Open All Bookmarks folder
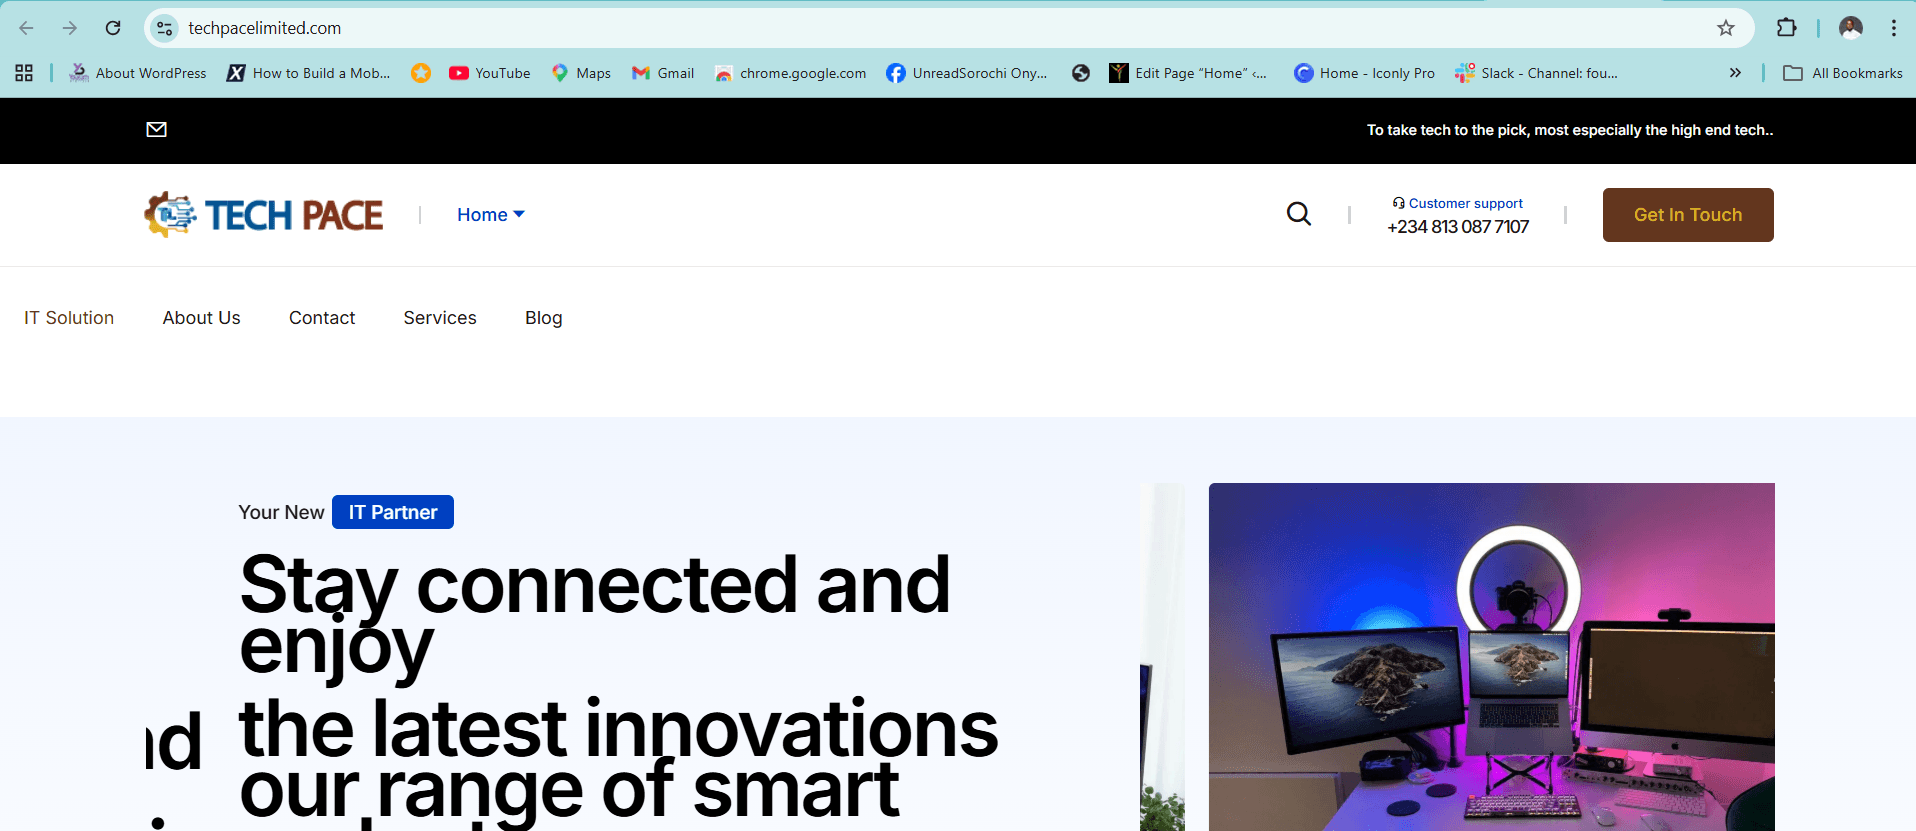 [1843, 73]
